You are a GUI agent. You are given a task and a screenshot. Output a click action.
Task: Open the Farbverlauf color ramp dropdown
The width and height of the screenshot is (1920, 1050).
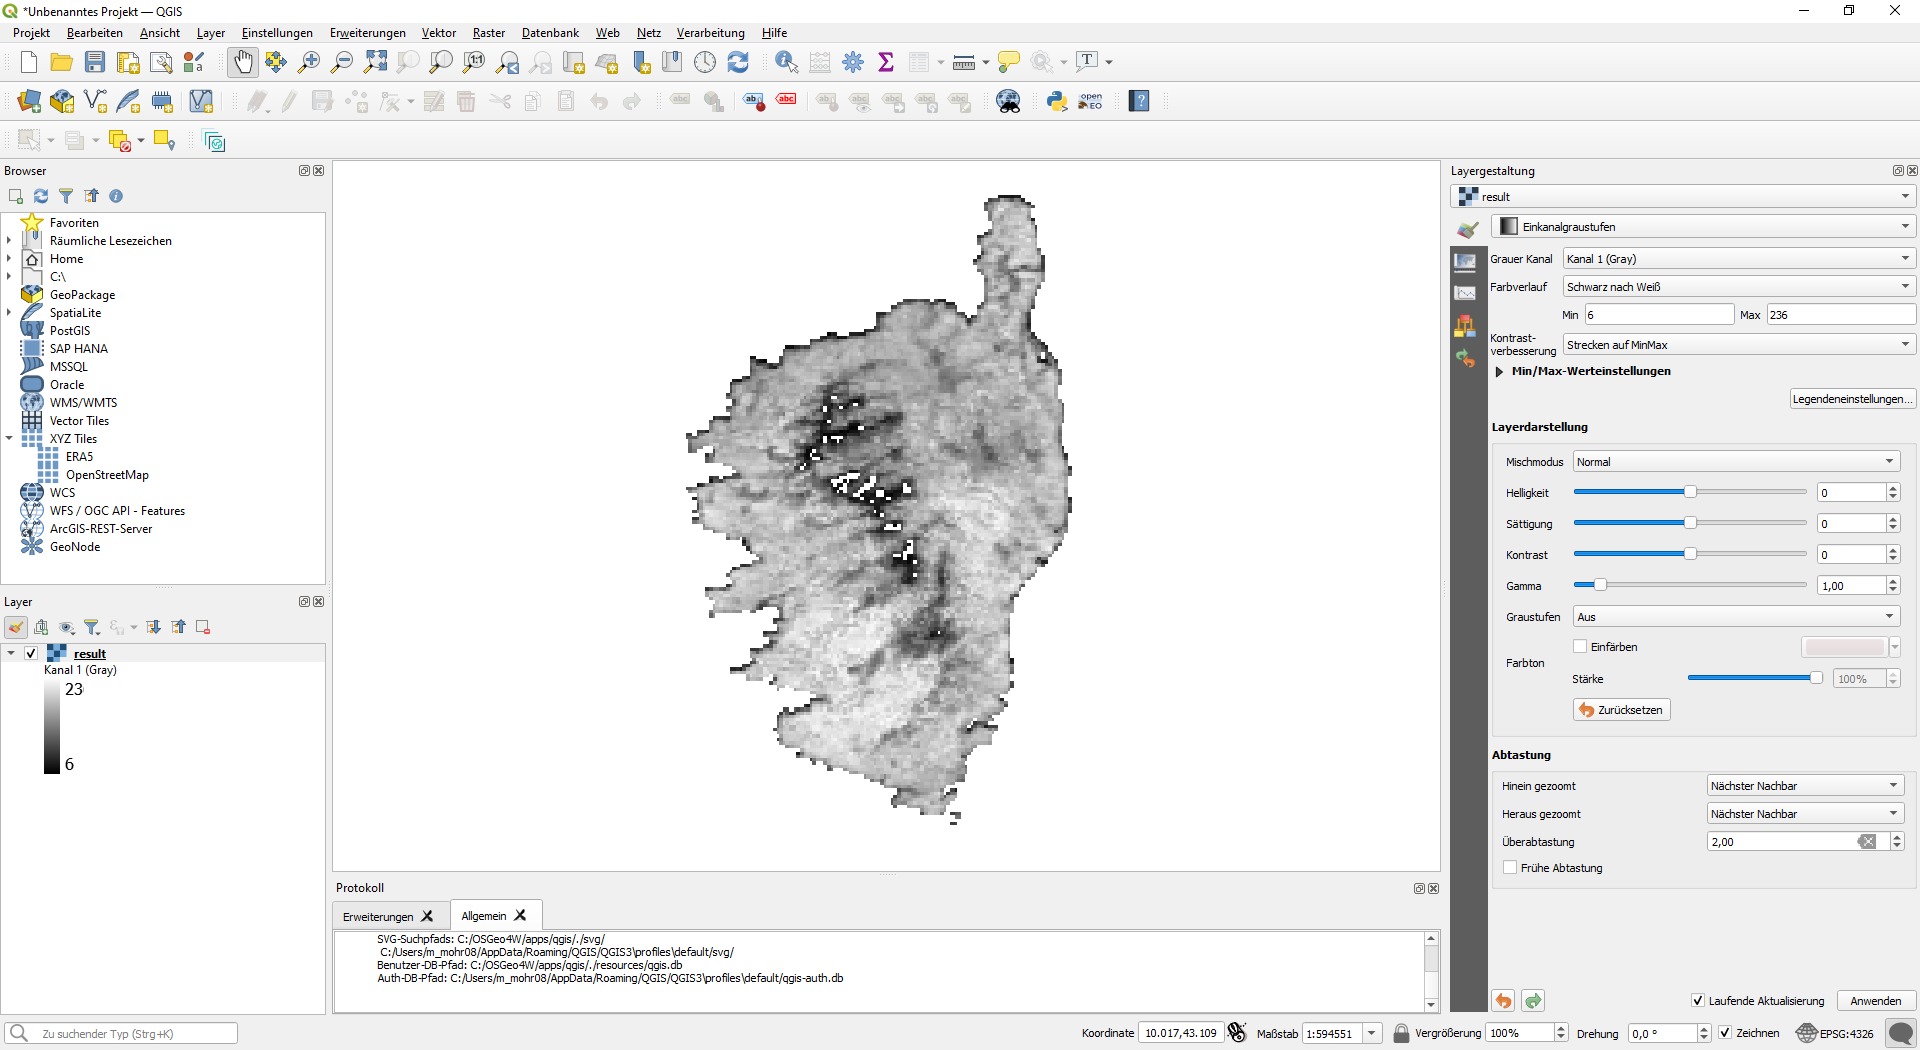point(1737,287)
